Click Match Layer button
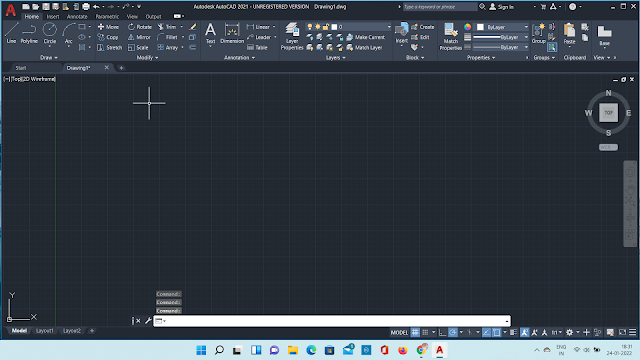The width and height of the screenshot is (640, 360). tap(364, 48)
